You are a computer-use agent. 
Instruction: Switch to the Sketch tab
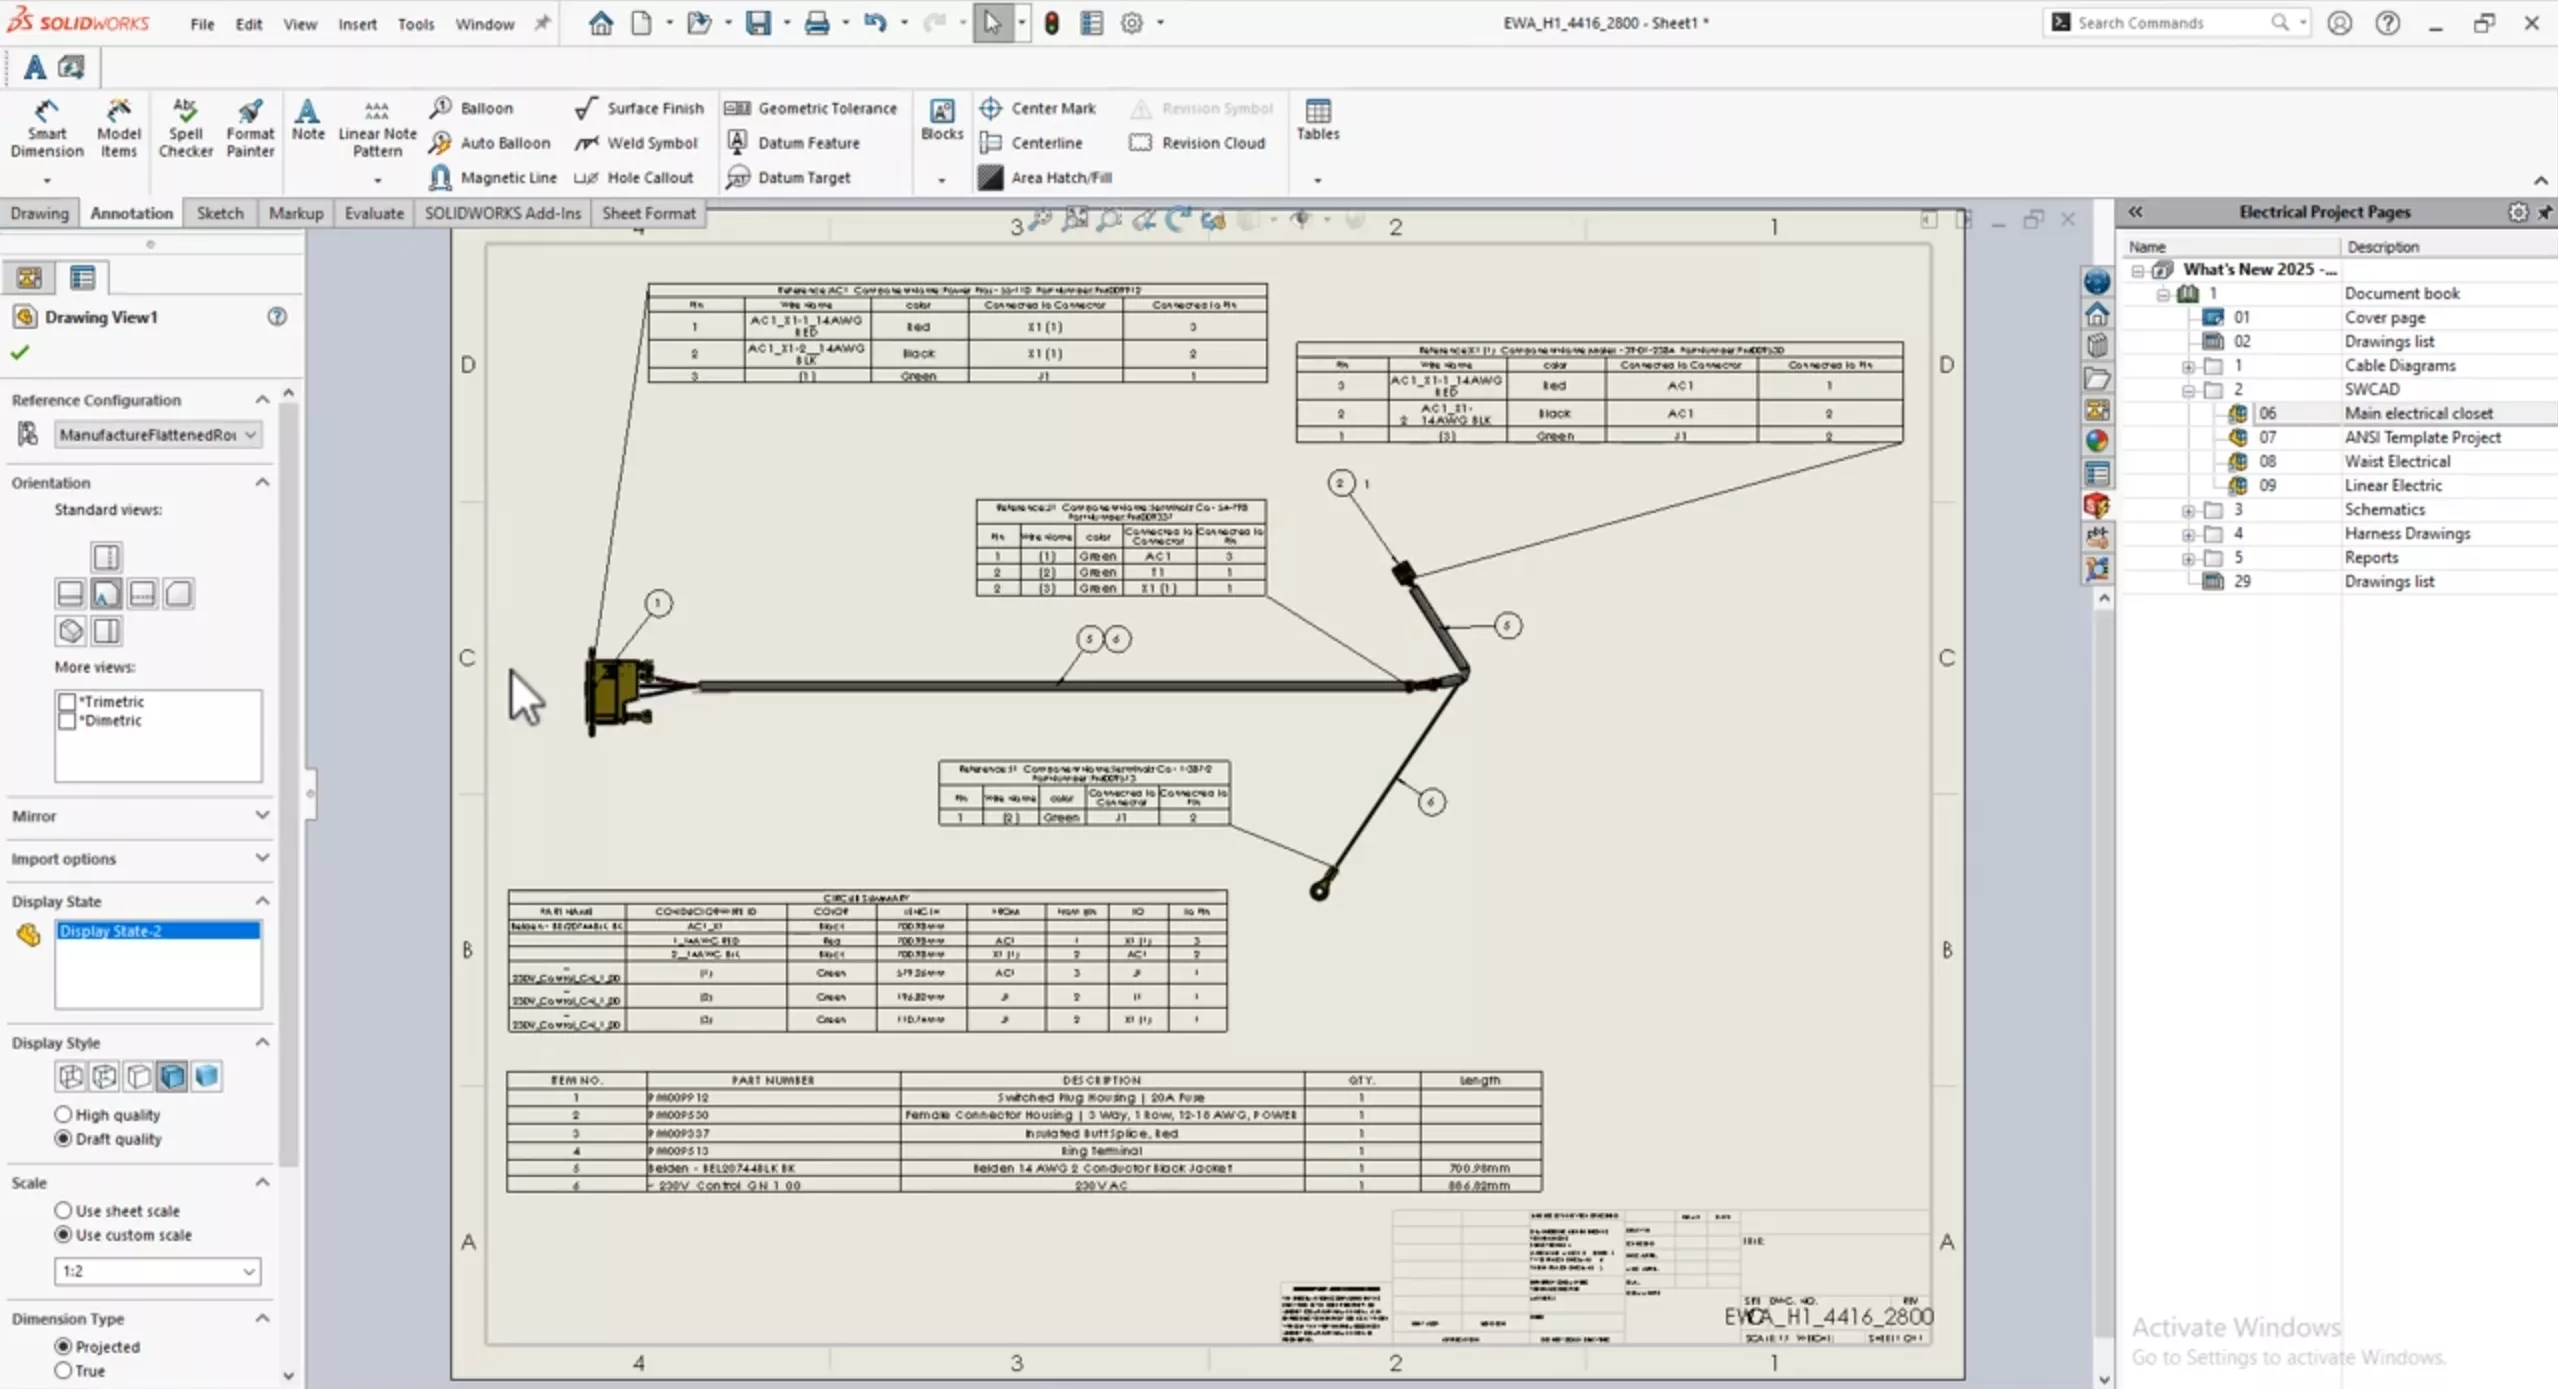pos(217,212)
